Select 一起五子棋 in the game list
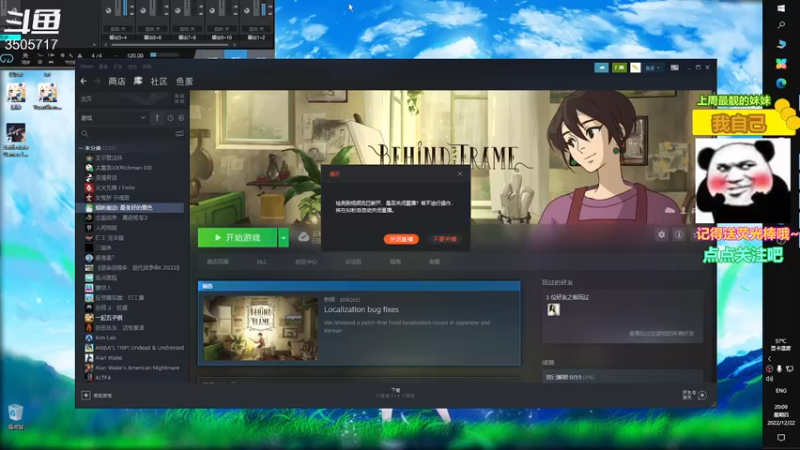Viewport: 800px width, 450px height. 109,318
